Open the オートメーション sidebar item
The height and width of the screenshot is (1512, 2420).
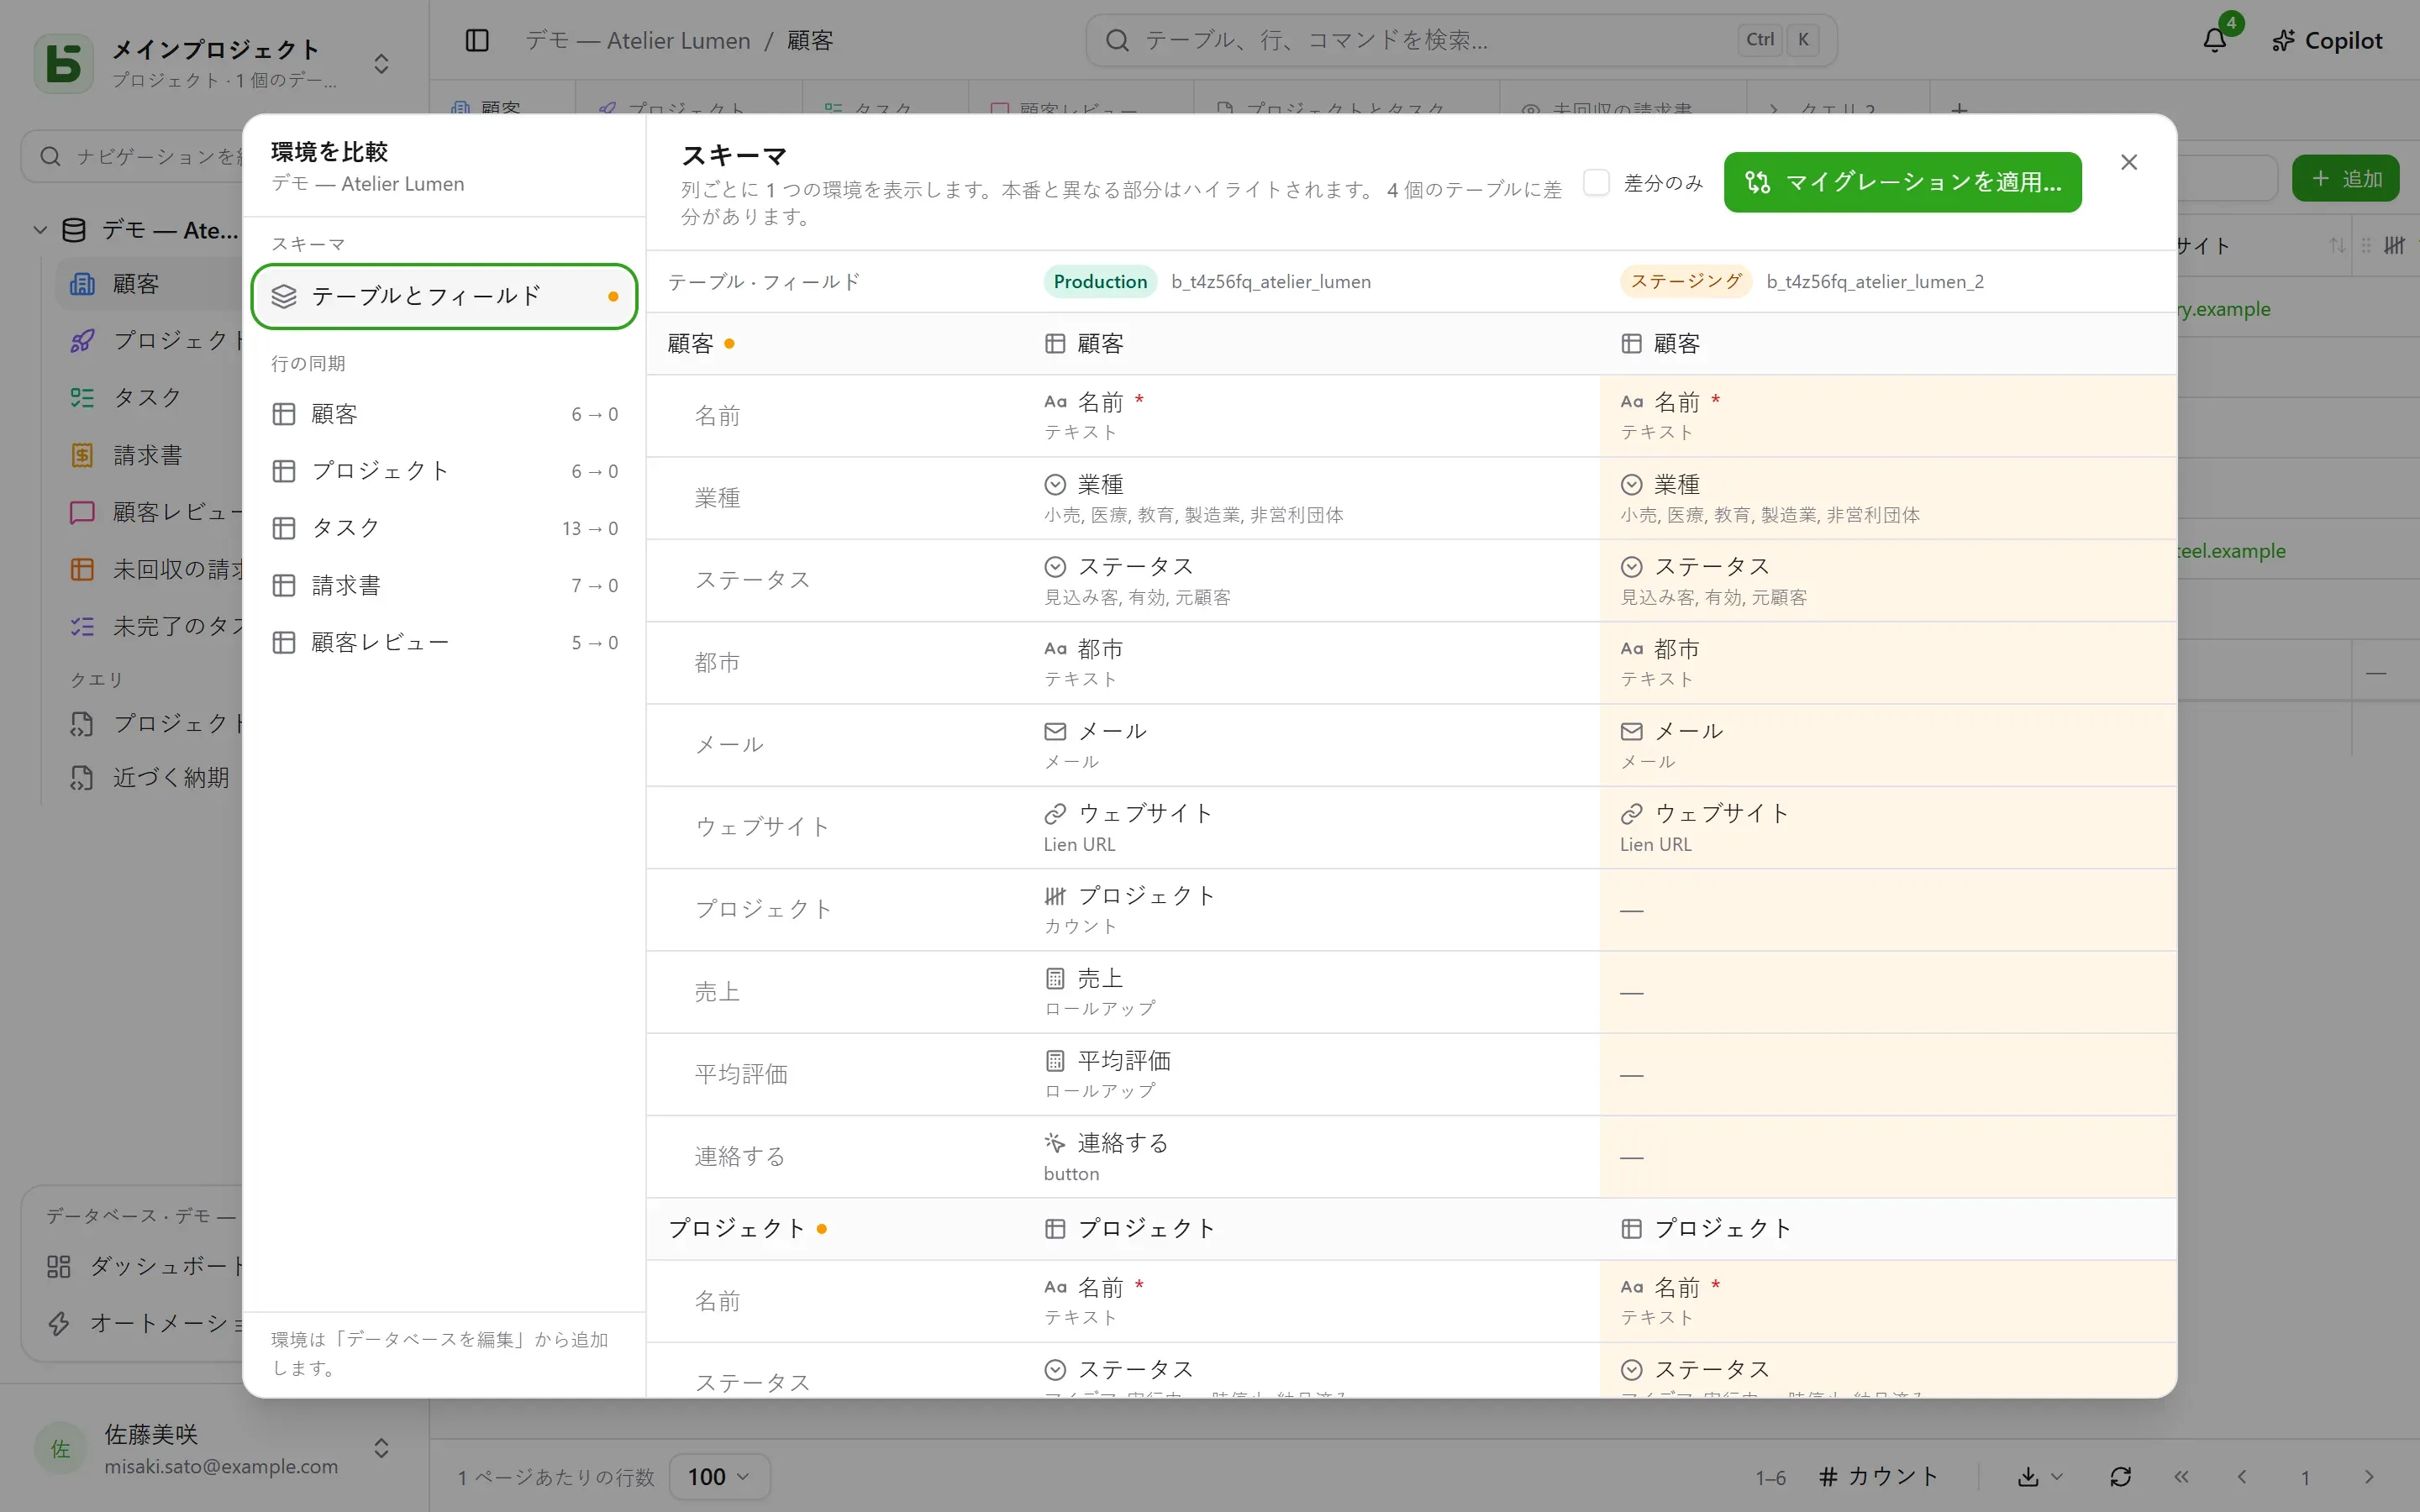(145, 1323)
